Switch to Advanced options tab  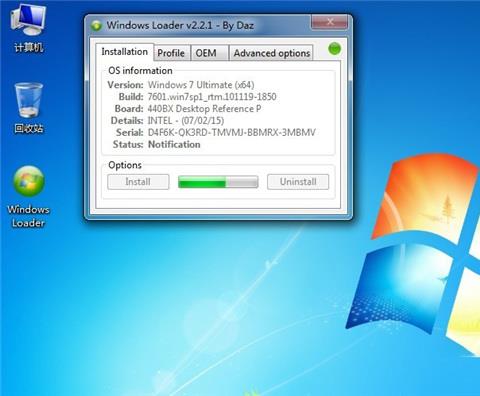[272, 53]
